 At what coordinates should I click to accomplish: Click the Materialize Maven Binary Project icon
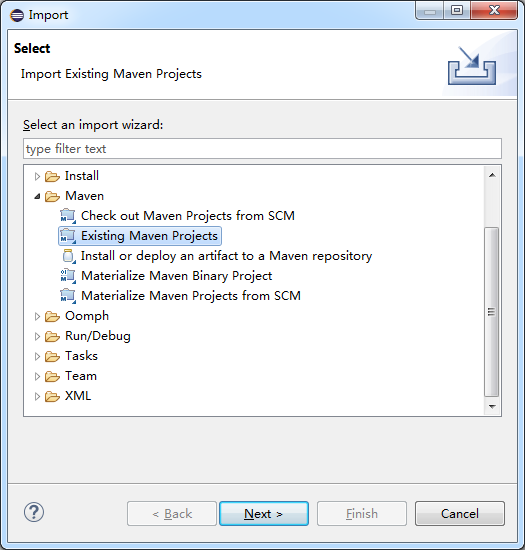tap(68, 276)
